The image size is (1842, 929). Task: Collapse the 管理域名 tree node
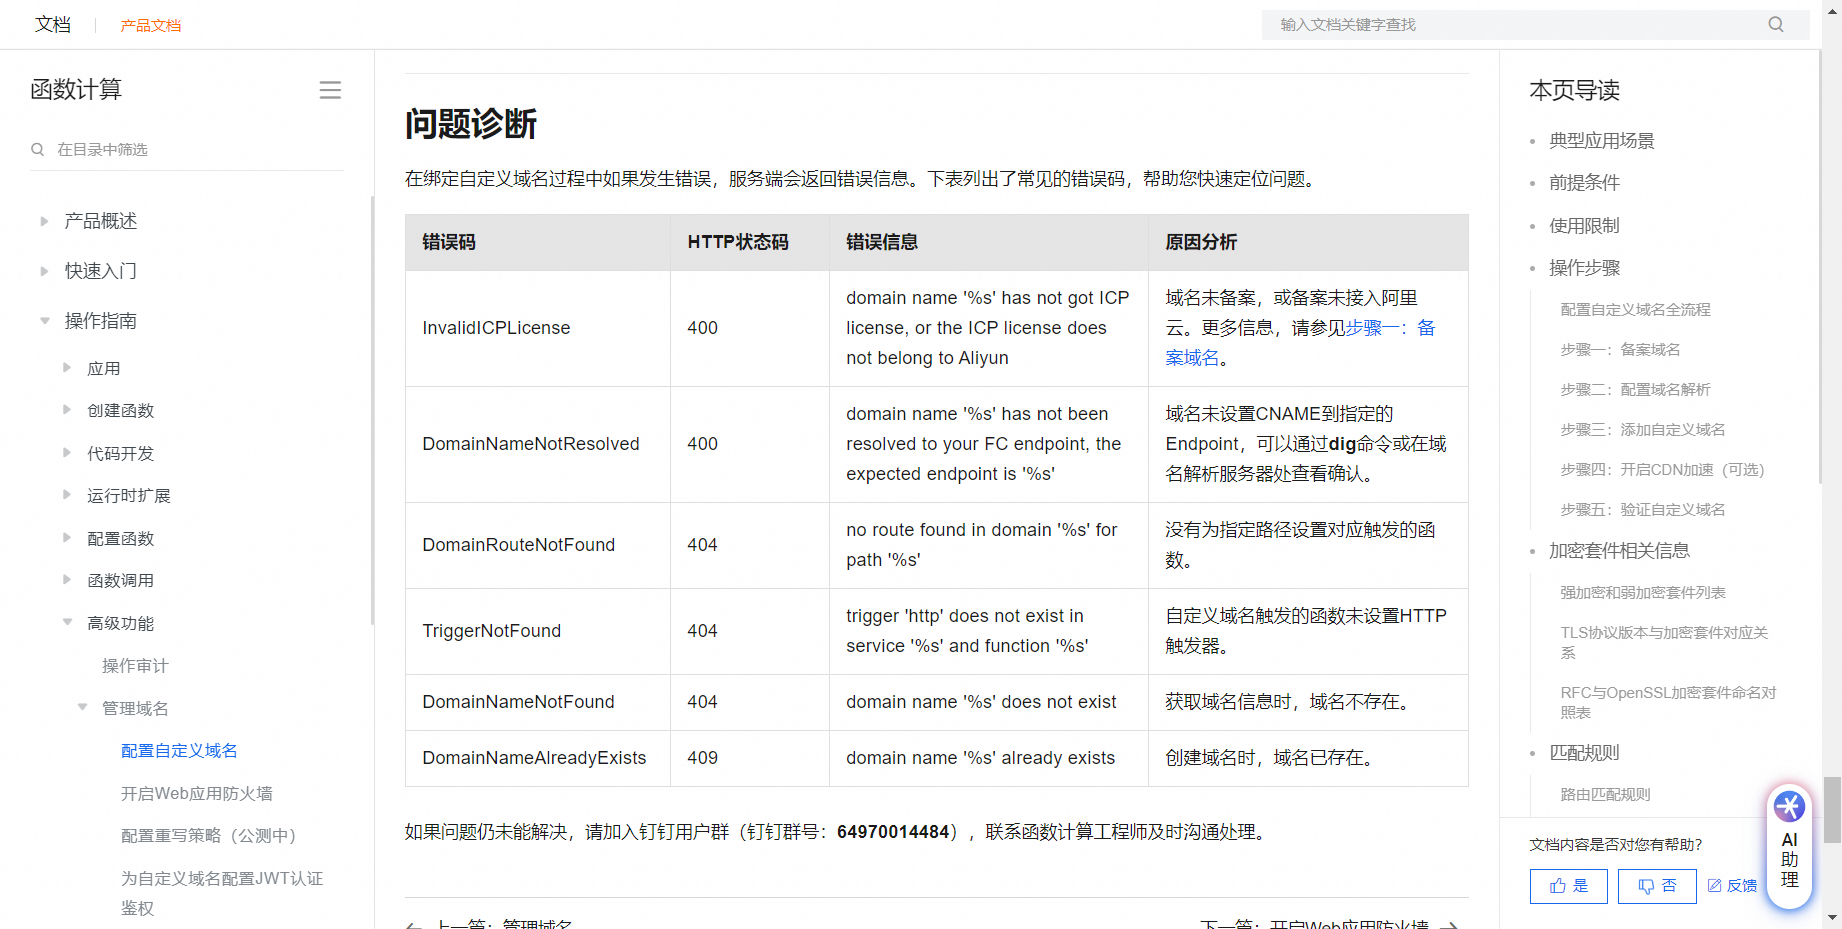[82, 708]
